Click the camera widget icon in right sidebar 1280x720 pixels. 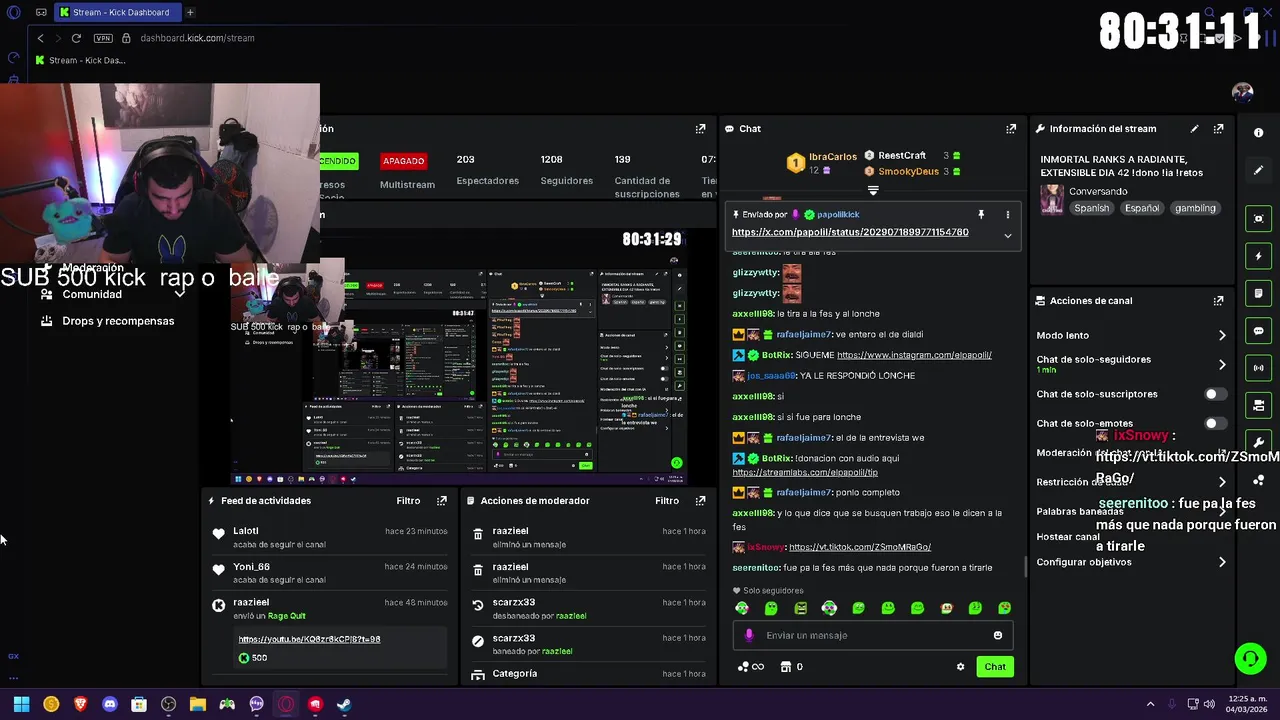(x=1259, y=405)
